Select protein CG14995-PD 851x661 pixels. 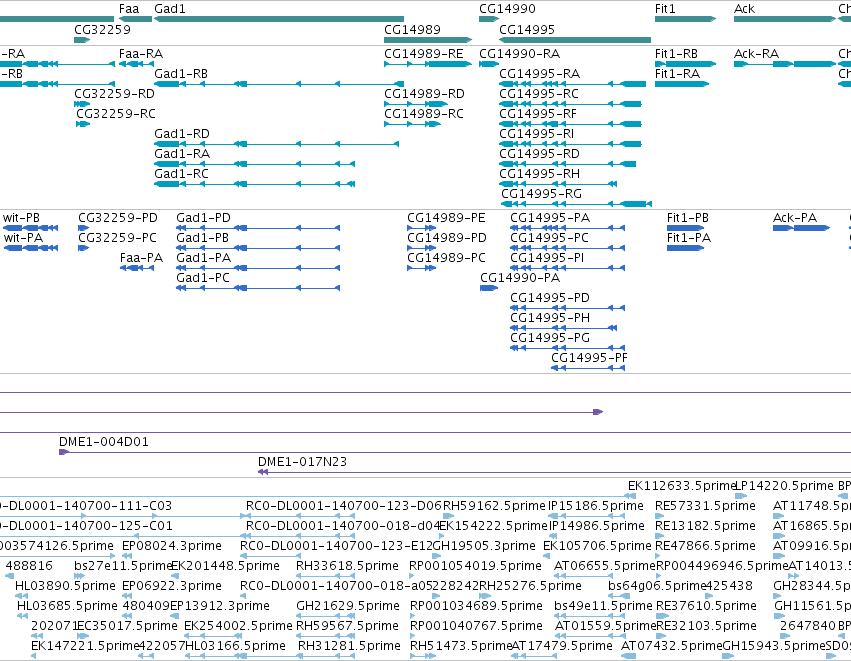[568, 308]
